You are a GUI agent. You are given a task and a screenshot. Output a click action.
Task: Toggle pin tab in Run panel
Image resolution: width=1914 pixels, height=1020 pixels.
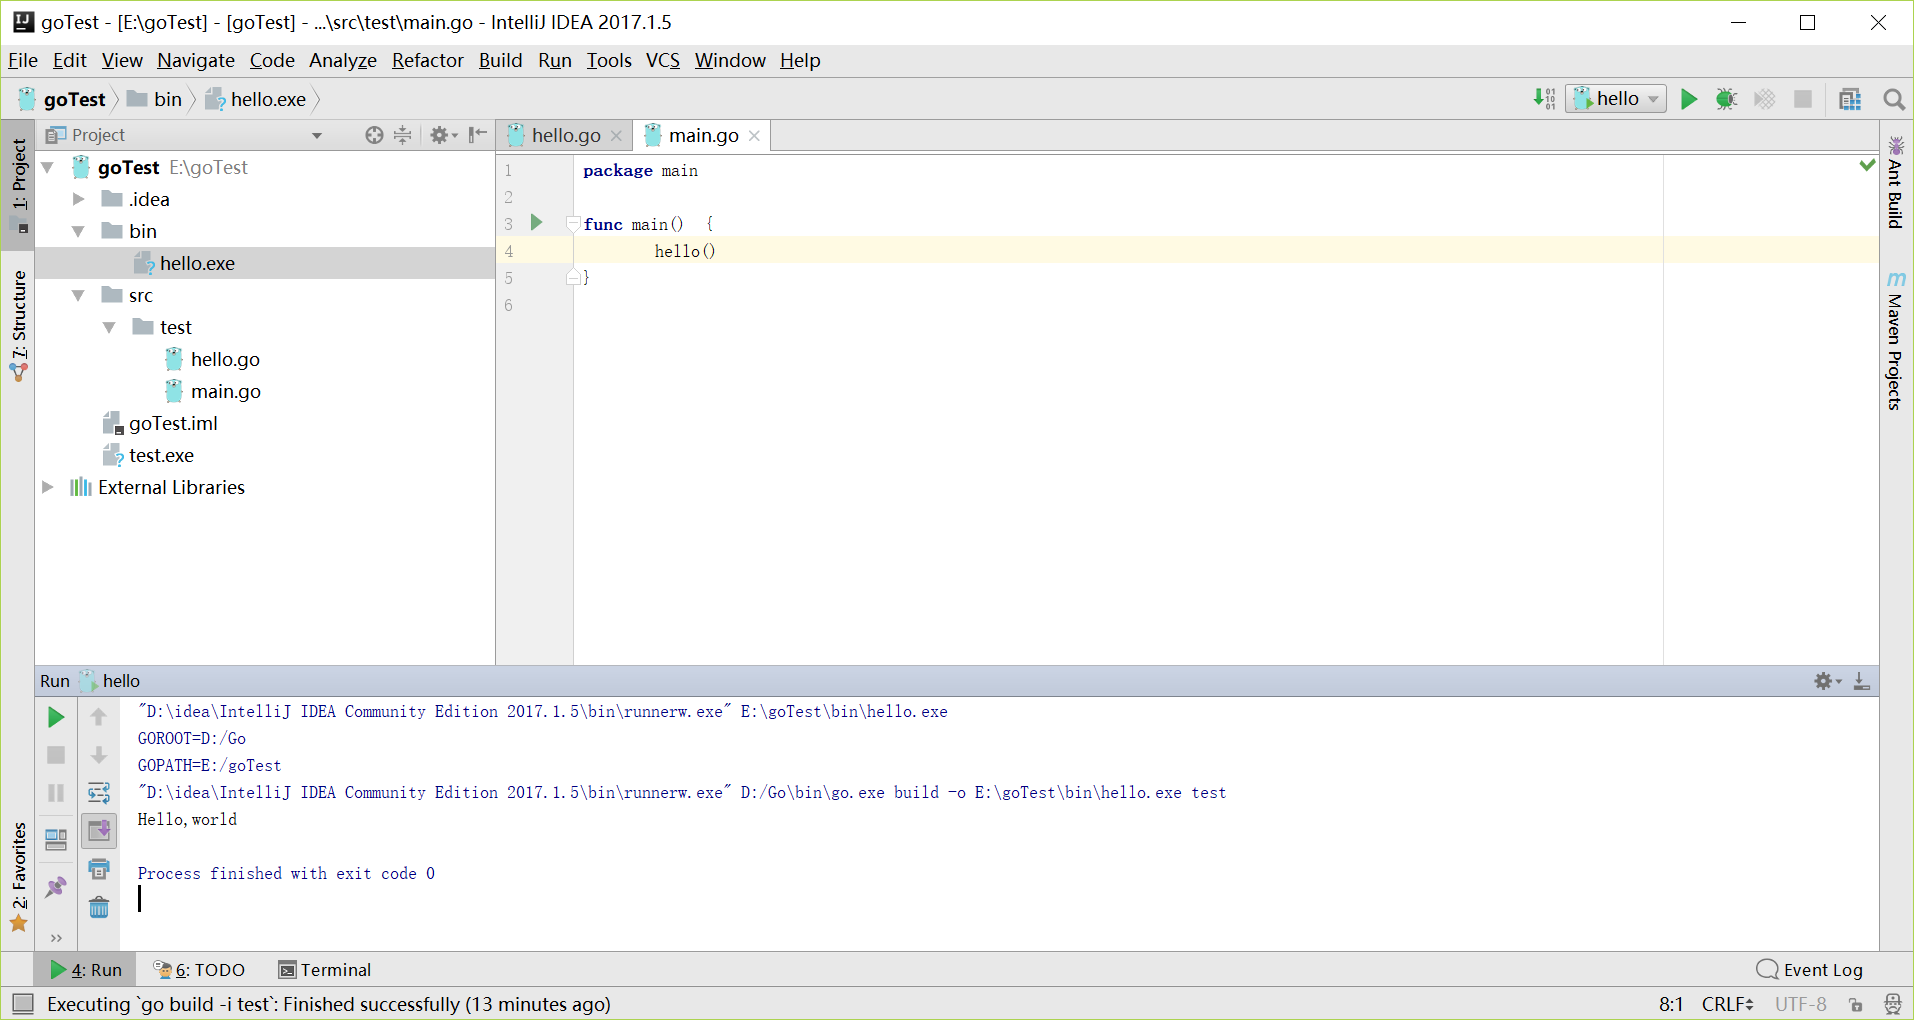(x=56, y=887)
